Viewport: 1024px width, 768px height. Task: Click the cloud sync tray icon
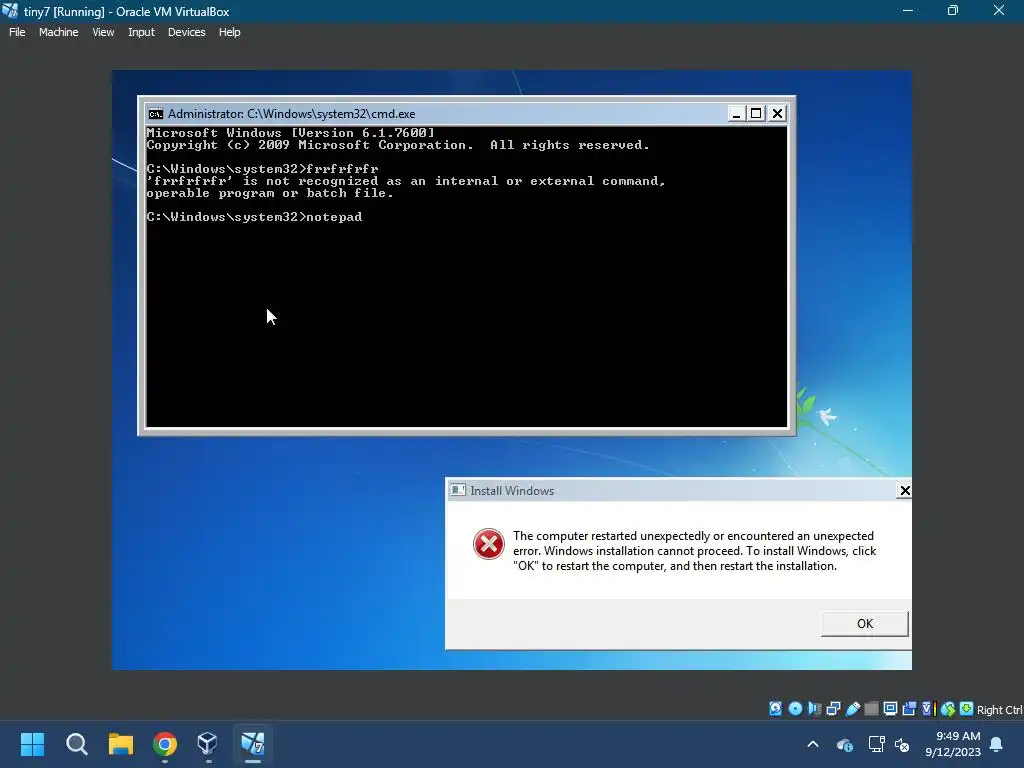844,744
